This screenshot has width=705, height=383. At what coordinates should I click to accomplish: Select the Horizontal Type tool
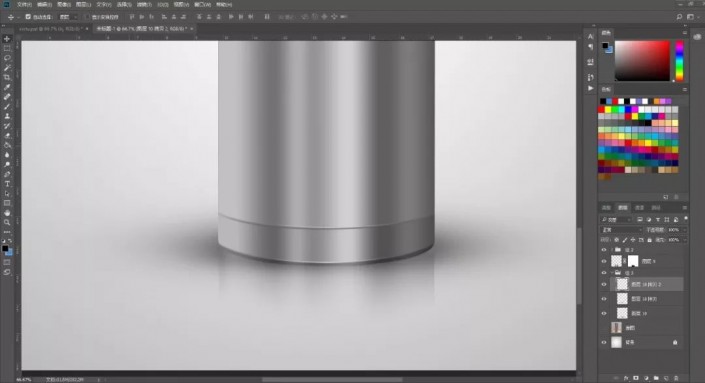[7, 184]
